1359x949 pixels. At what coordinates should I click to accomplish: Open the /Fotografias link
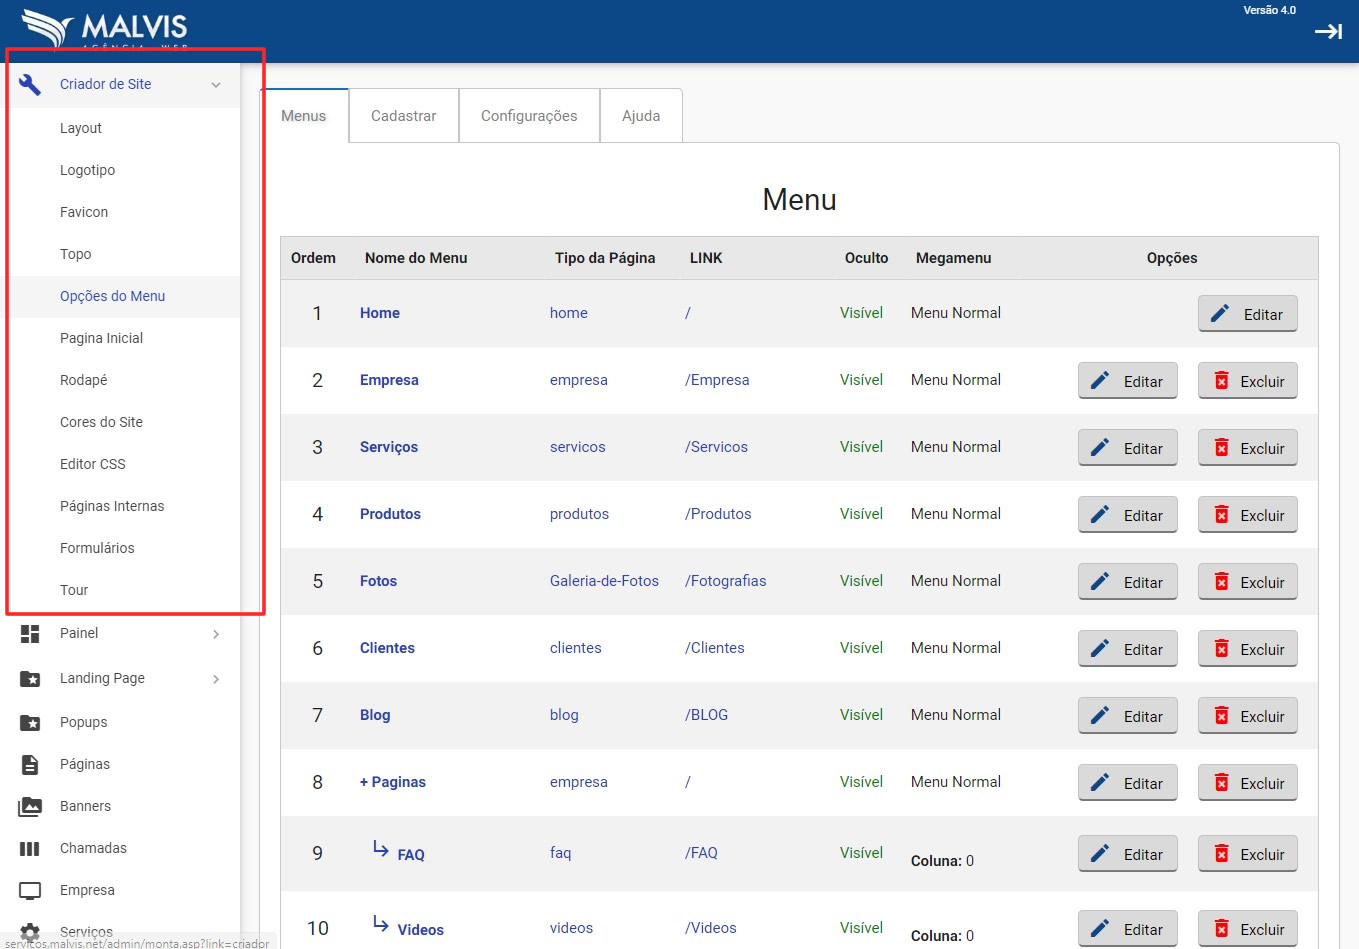click(x=725, y=581)
